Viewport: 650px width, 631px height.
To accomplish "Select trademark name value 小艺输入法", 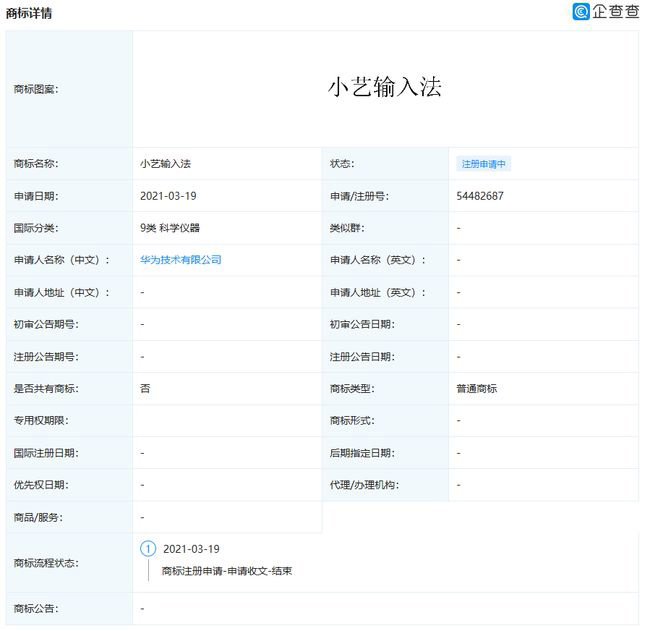I will (165, 164).
